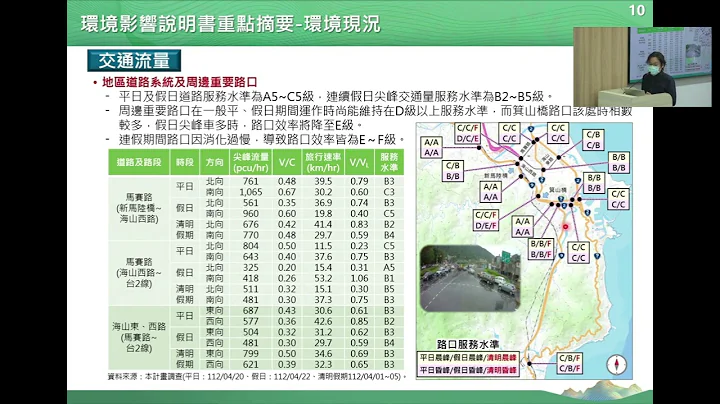The height and width of the screenshot is (404, 720).
Task: Click the map label C/C/F D/E/F
Action: point(486,220)
